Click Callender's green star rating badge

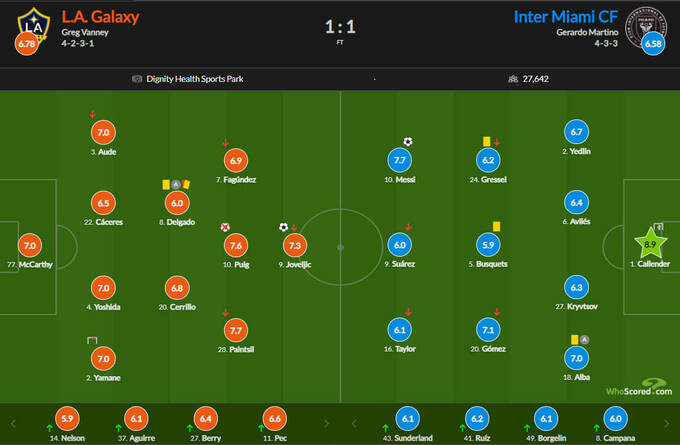pos(650,244)
